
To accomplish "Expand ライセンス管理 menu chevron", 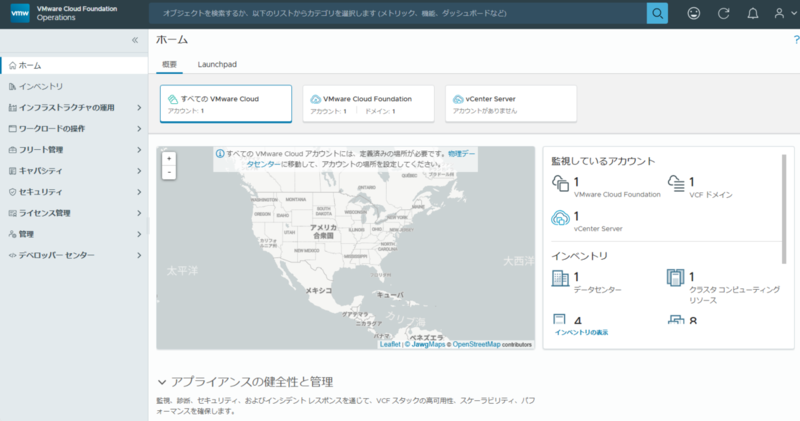I will pyautogui.click(x=139, y=213).
